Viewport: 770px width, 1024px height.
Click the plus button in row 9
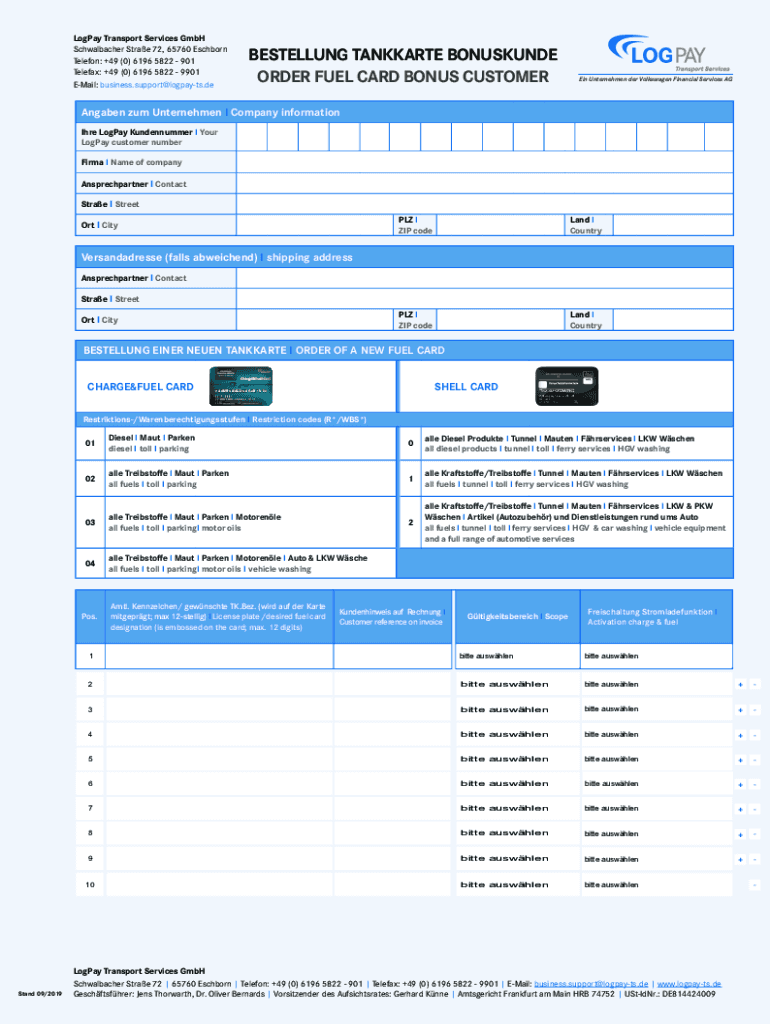(x=740, y=859)
